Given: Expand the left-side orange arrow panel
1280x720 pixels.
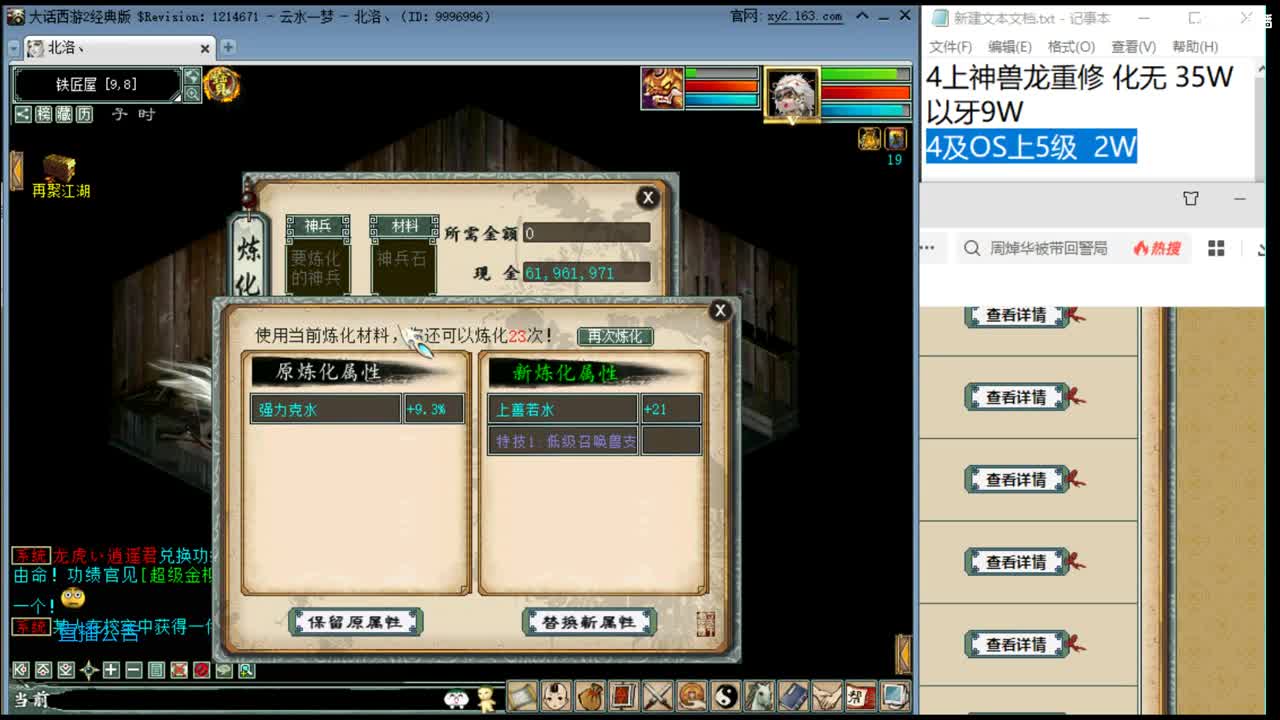Looking at the screenshot, I should pos(16,170).
